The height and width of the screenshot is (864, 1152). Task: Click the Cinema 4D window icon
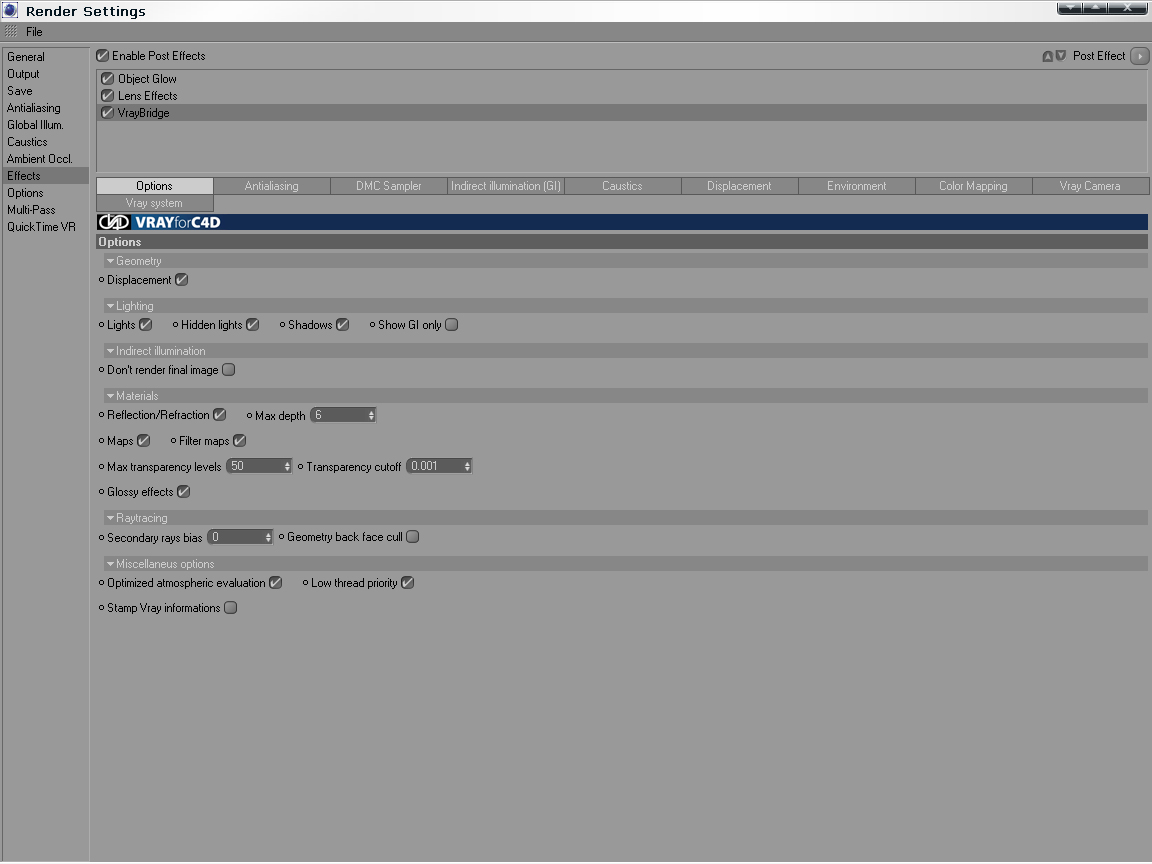point(10,10)
